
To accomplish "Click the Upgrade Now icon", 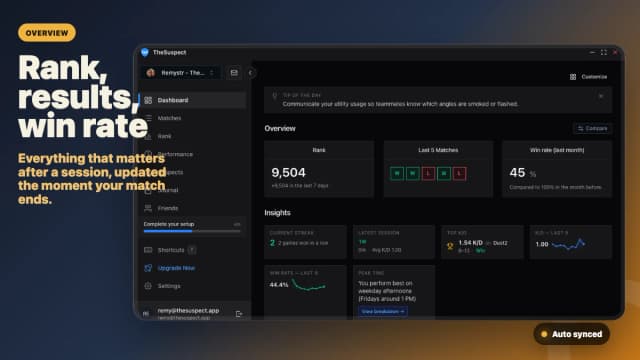I will click(x=148, y=268).
